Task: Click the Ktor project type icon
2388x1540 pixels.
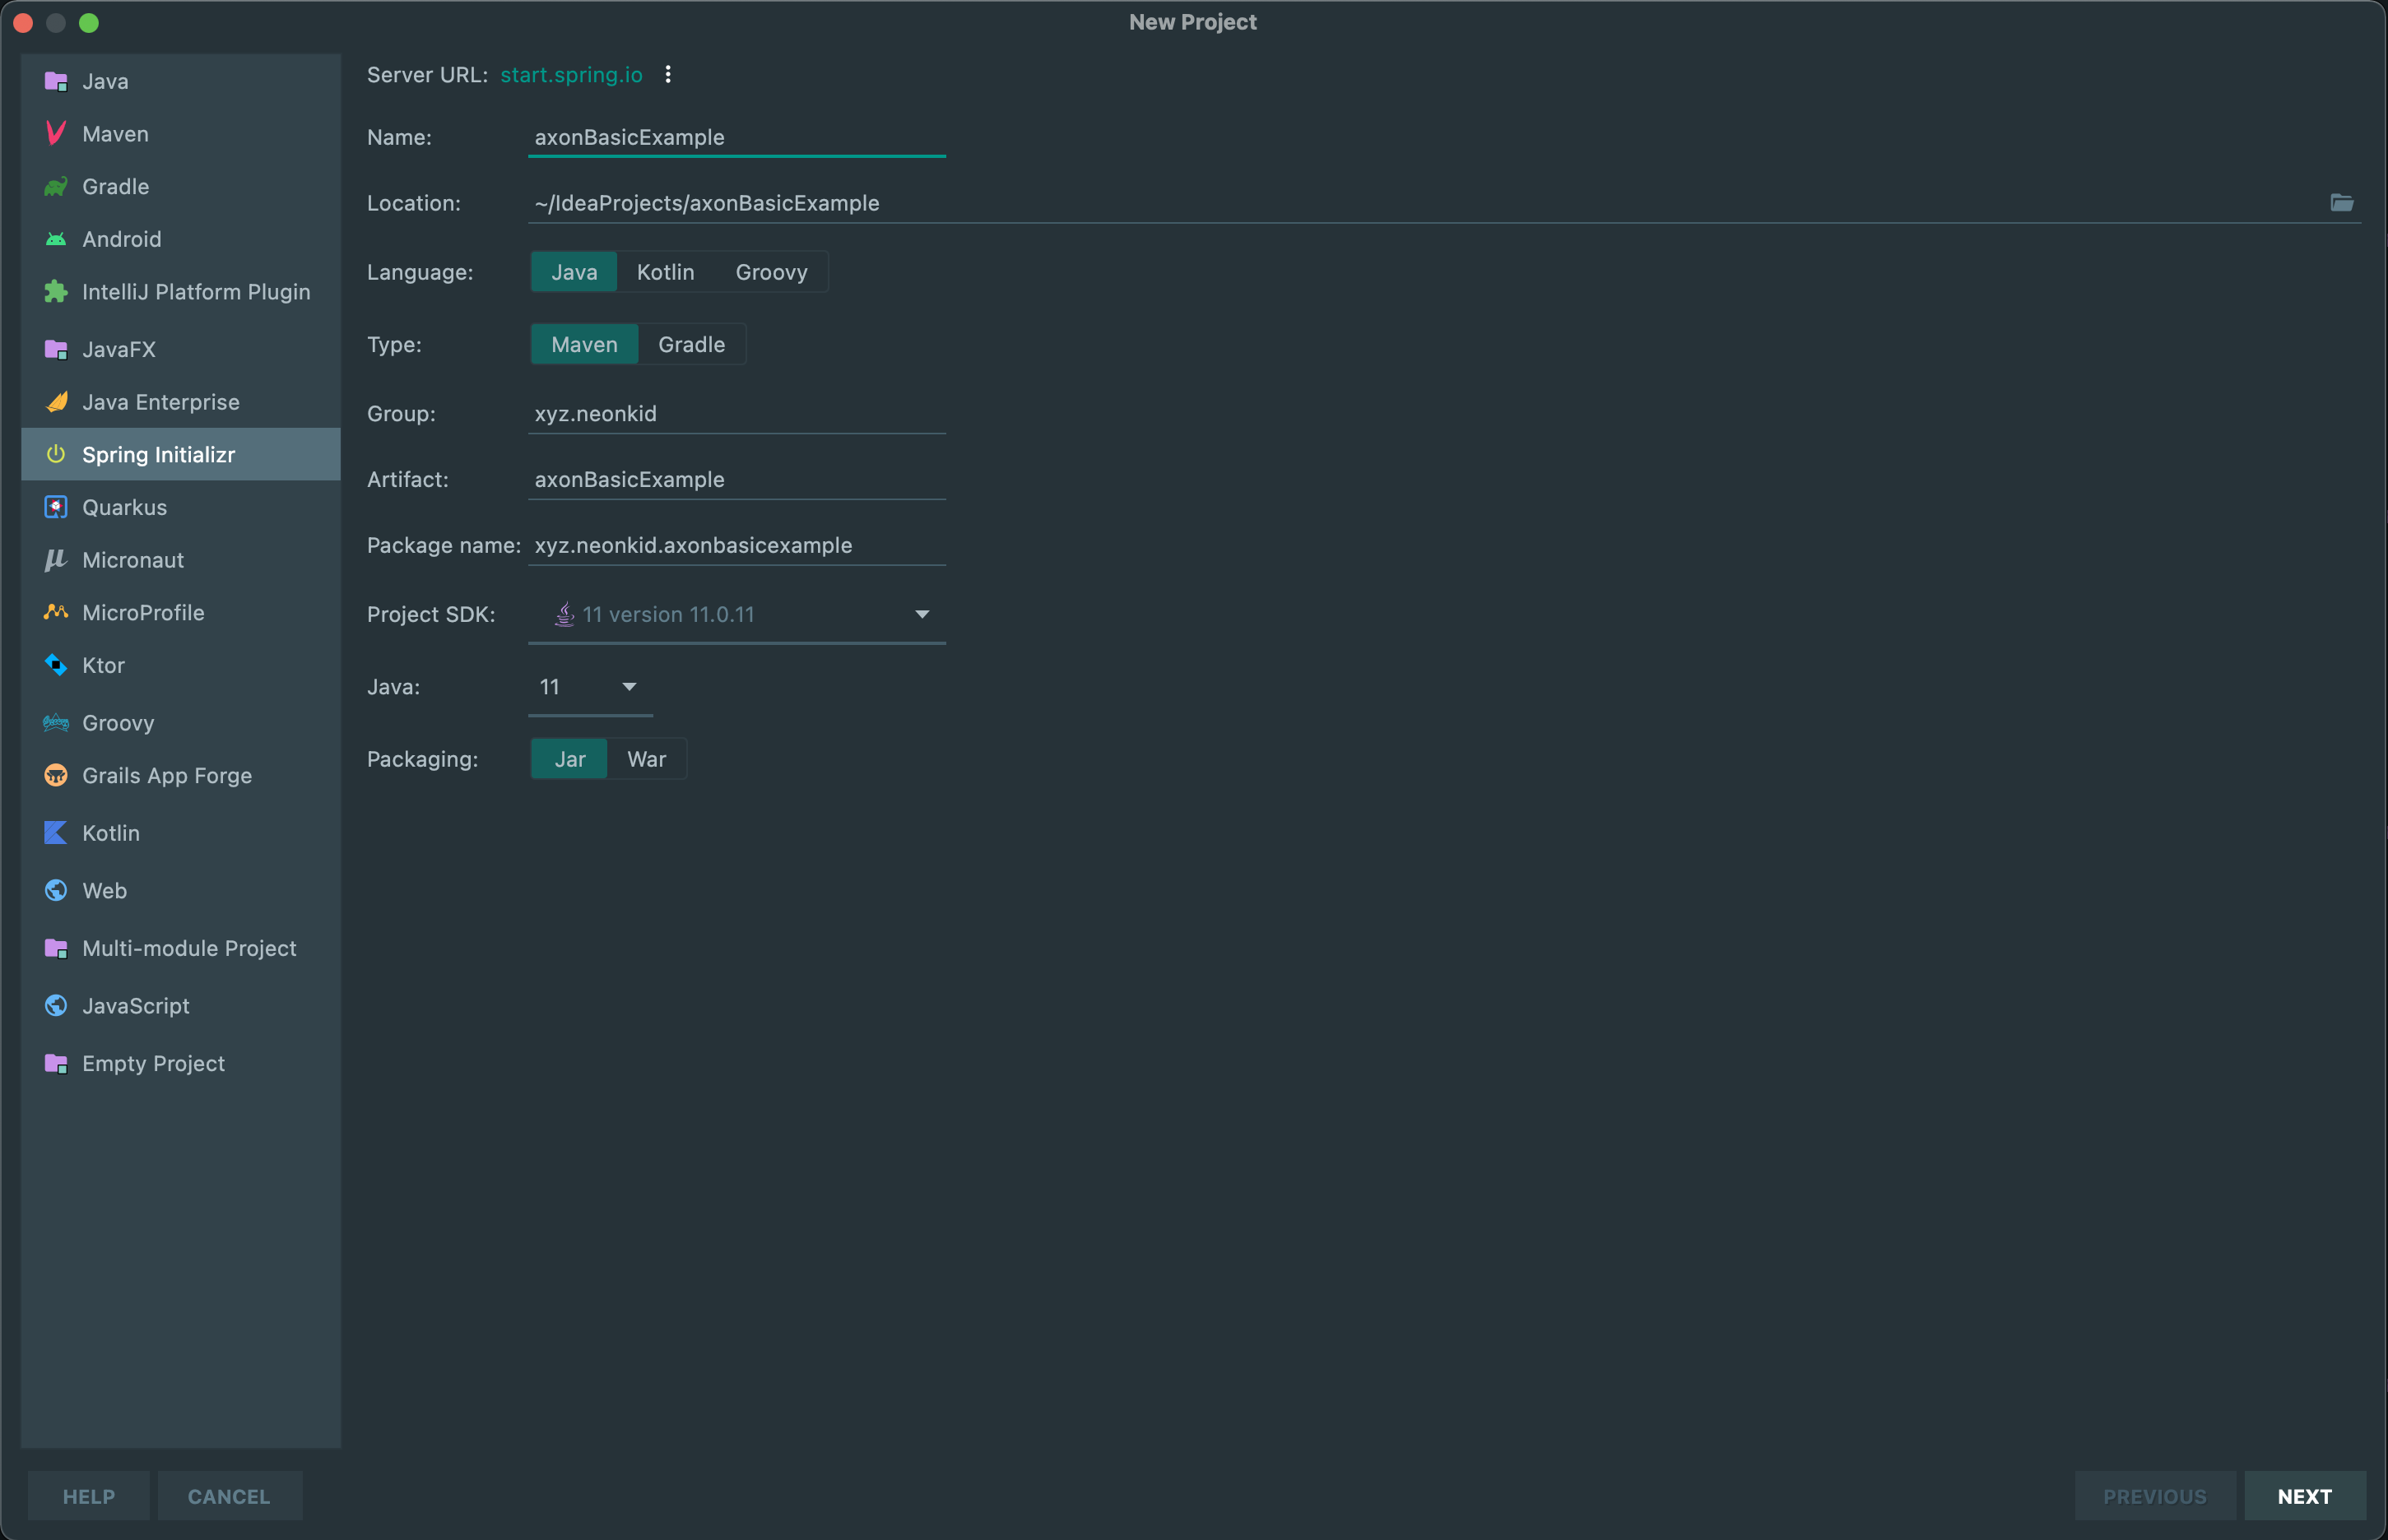Action: tap(56, 665)
